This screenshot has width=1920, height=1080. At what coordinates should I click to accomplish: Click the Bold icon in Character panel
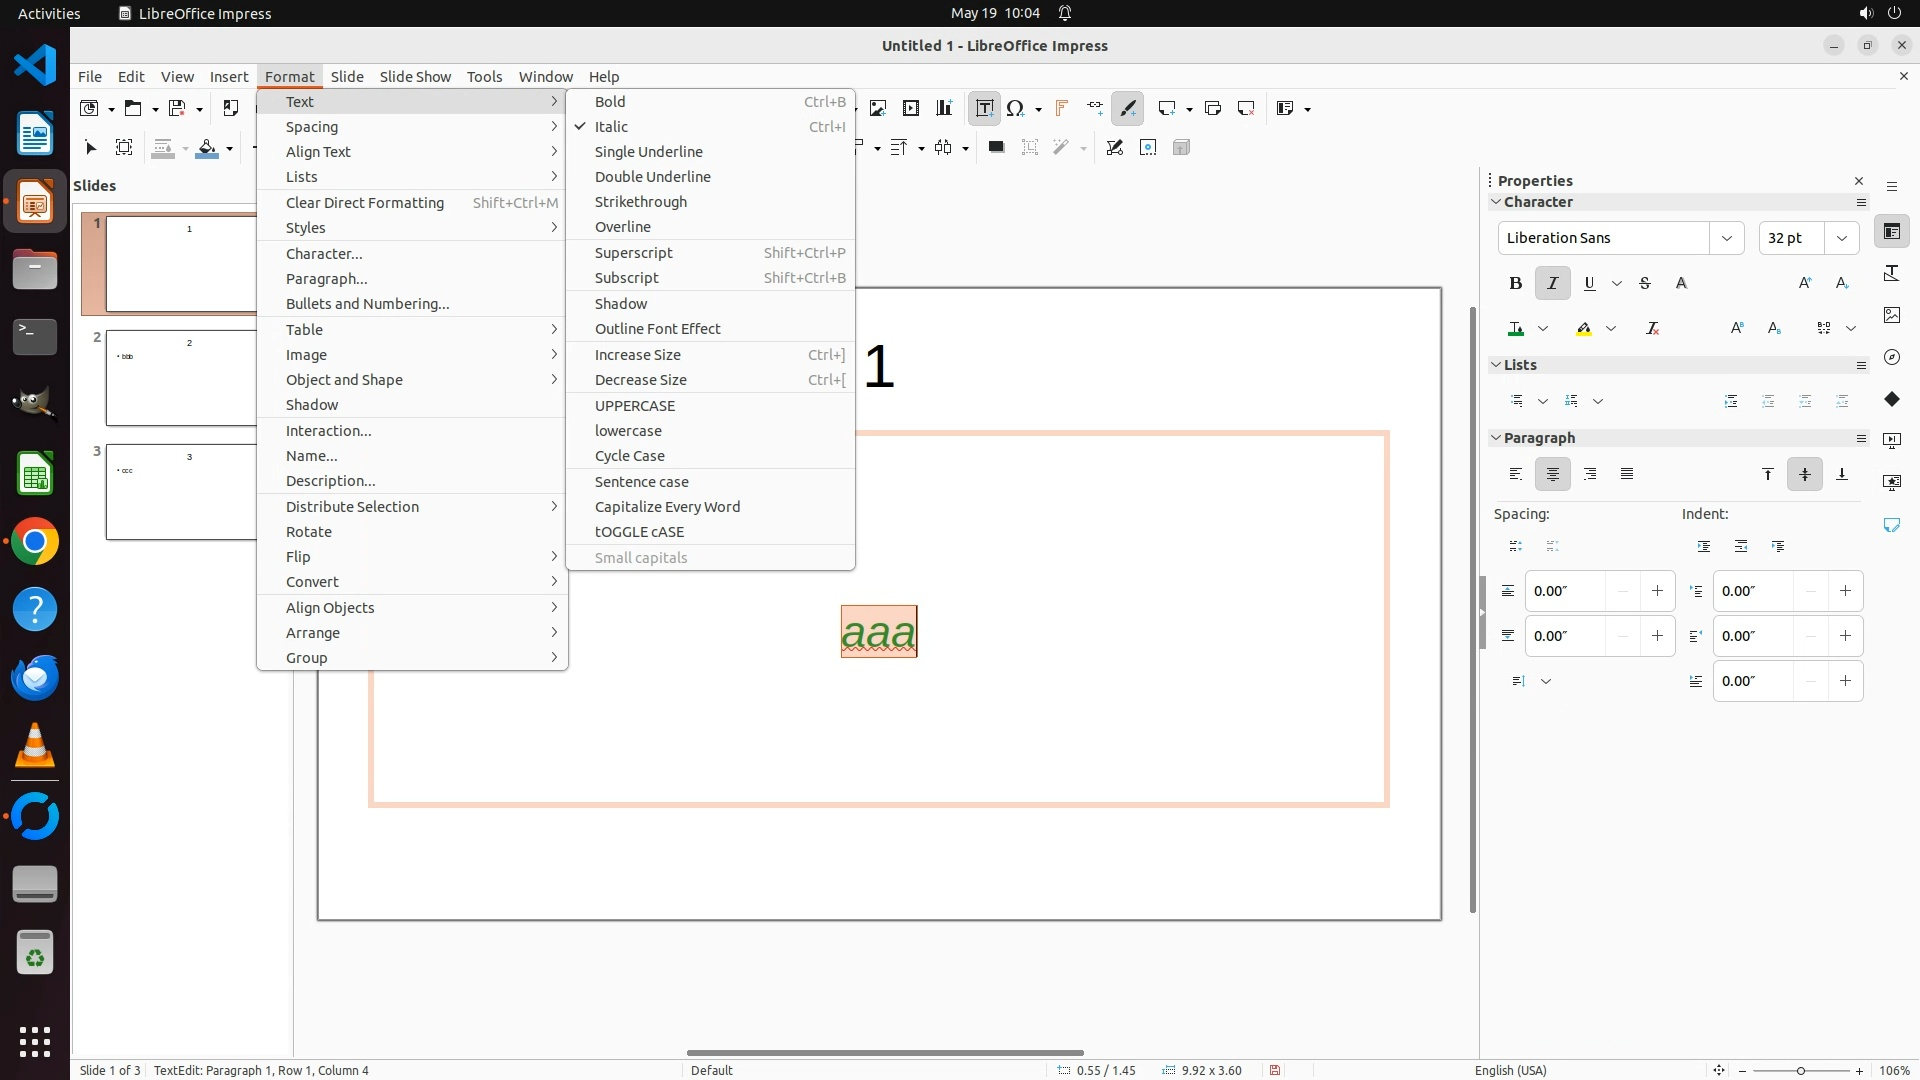1515,283
